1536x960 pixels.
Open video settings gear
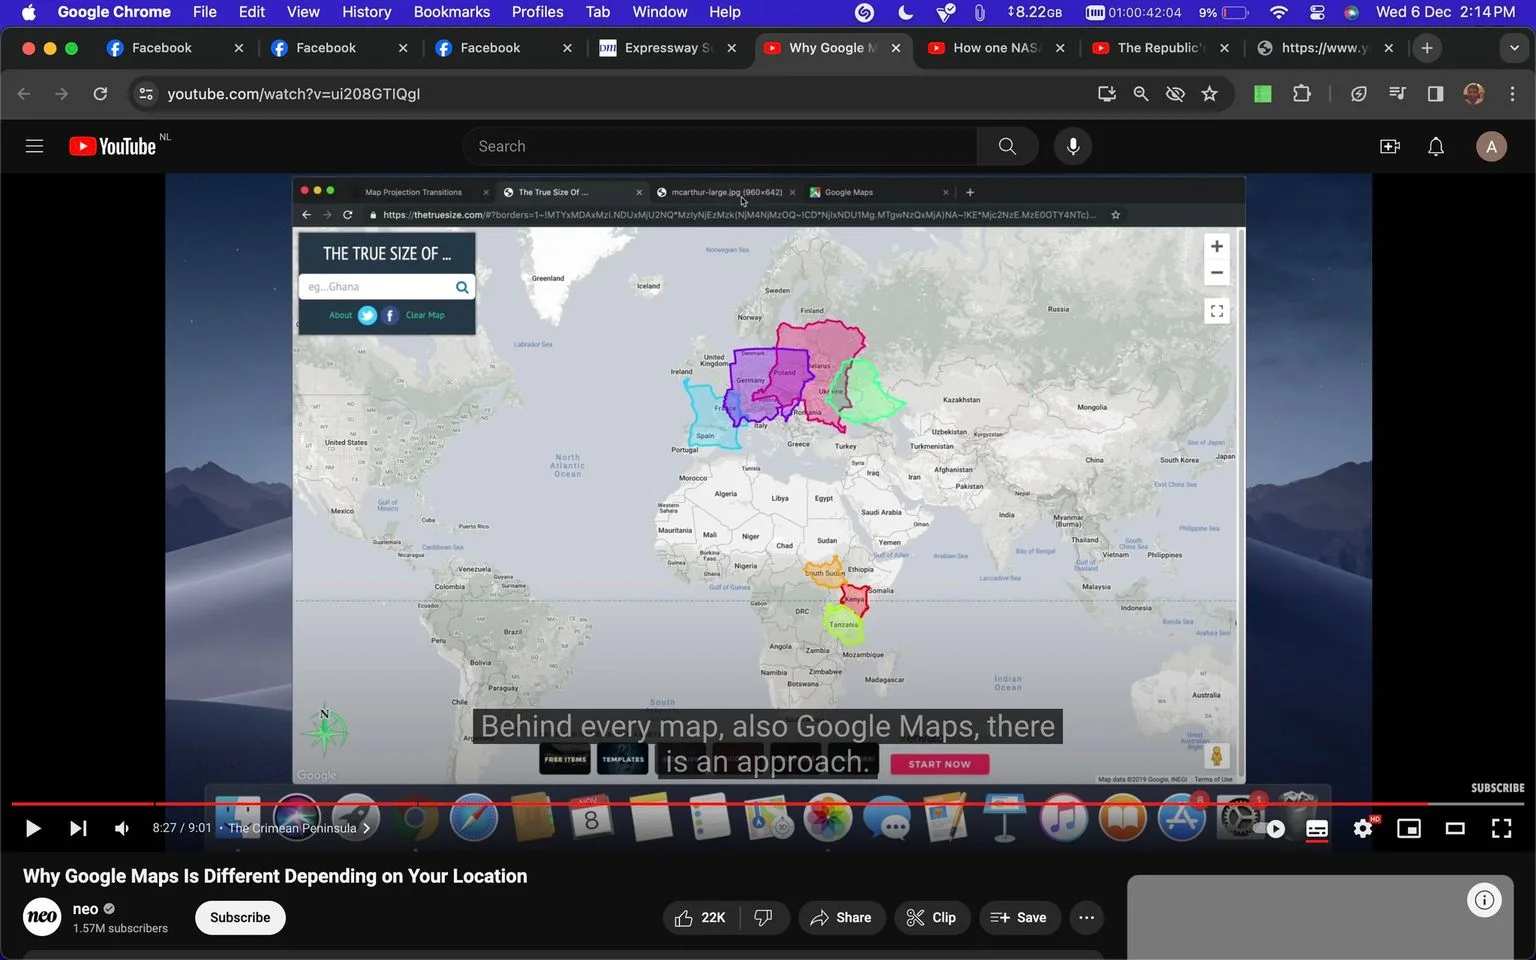[x=1363, y=828]
